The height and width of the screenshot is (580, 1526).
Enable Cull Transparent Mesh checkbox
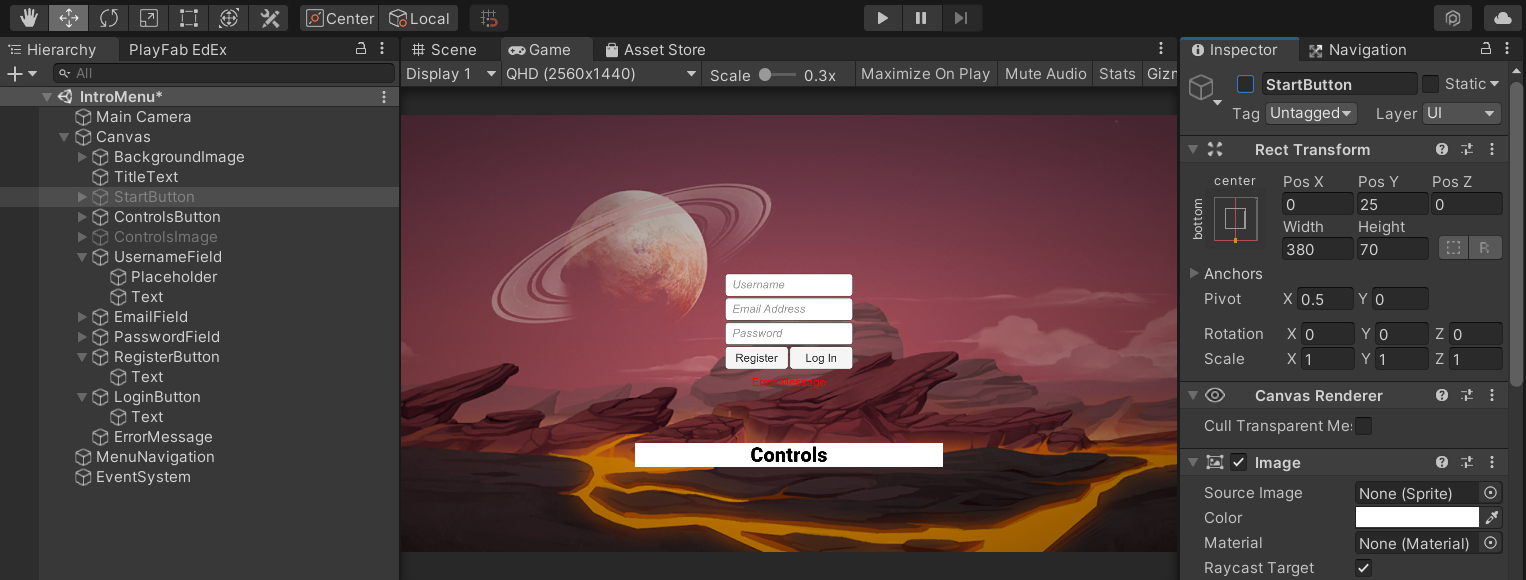pyautogui.click(x=1363, y=426)
